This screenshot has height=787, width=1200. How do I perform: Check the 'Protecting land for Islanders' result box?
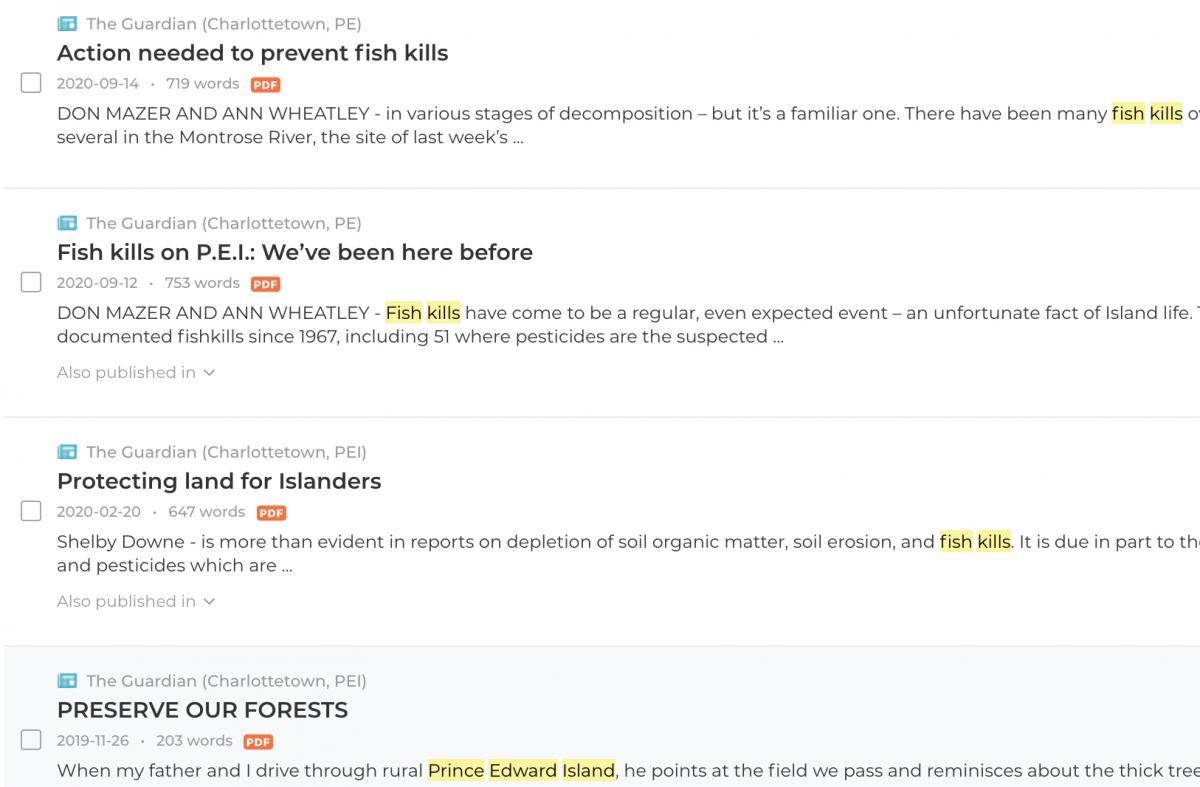(x=31, y=511)
